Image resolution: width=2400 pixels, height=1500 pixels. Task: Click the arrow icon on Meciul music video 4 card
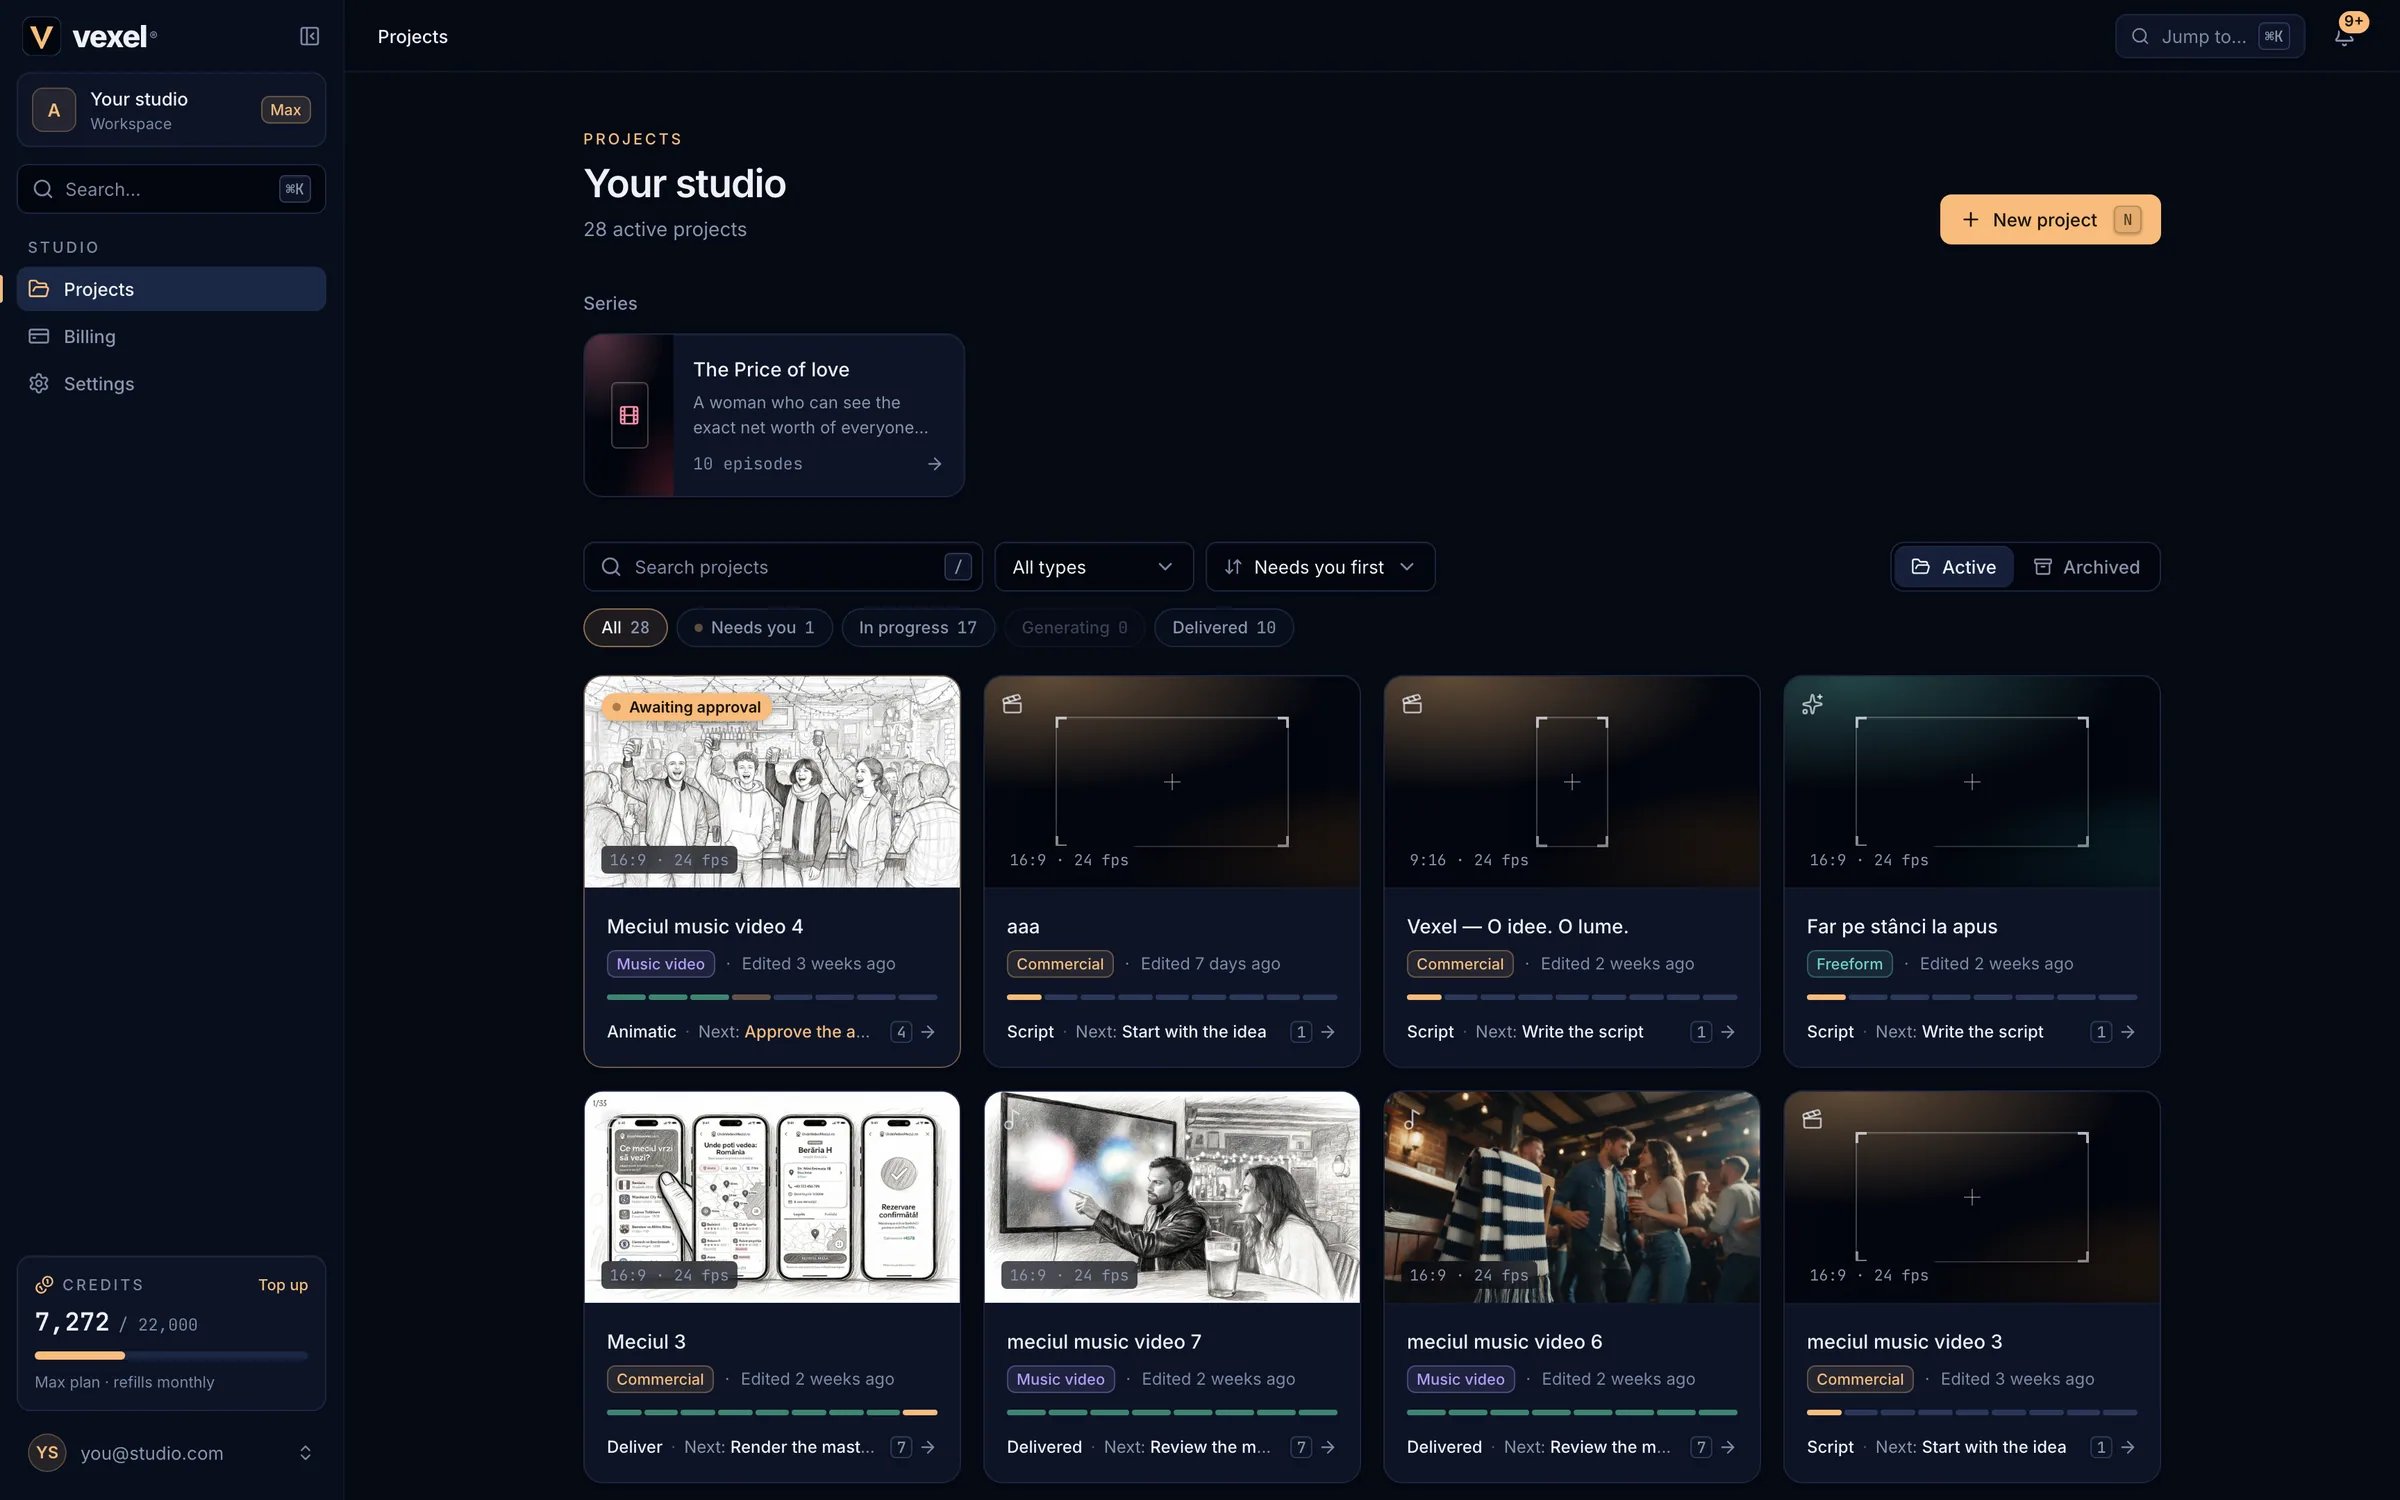pyautogui.click(x=928, y=1032)
